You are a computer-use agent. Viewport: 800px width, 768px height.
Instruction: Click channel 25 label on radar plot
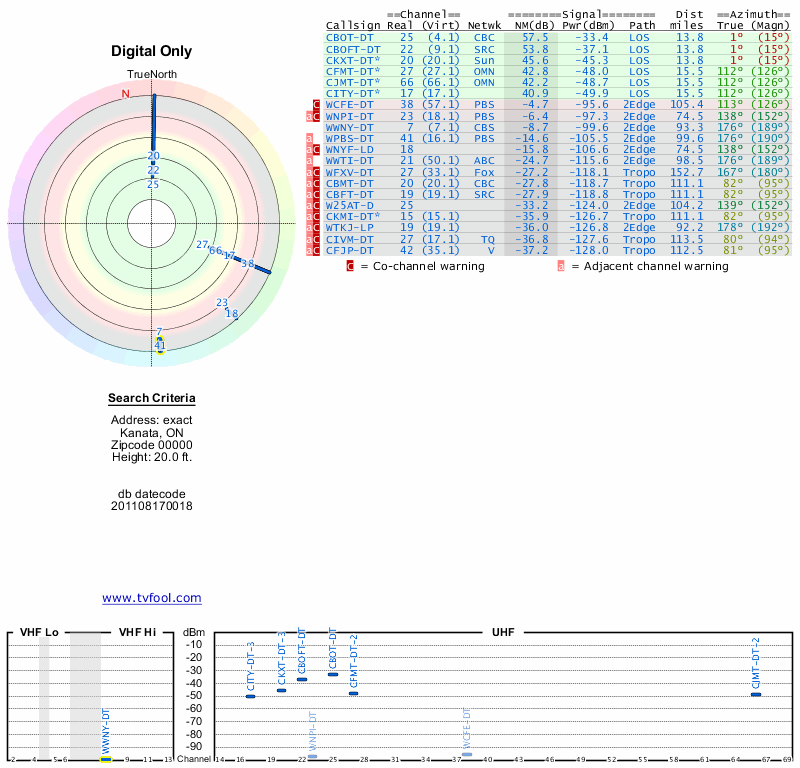click(x=153, y=184)
